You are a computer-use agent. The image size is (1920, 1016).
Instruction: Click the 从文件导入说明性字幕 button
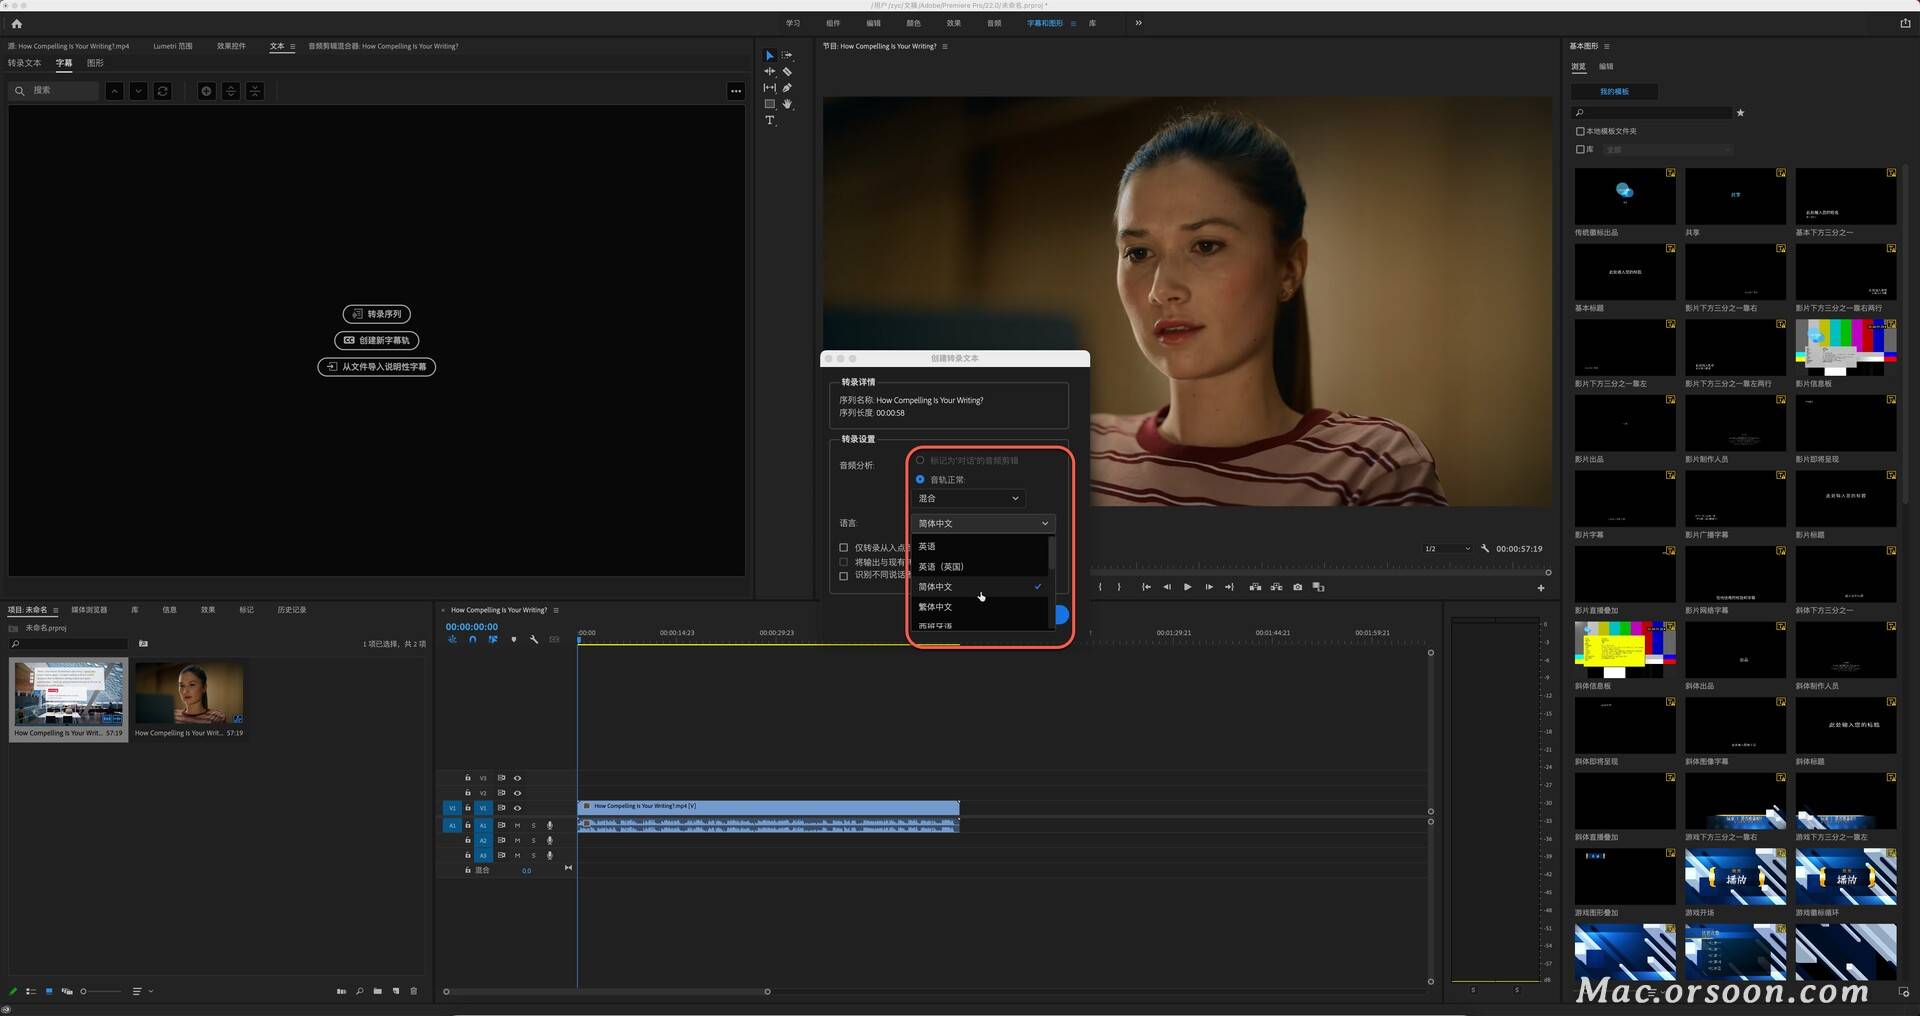[377, 367]
